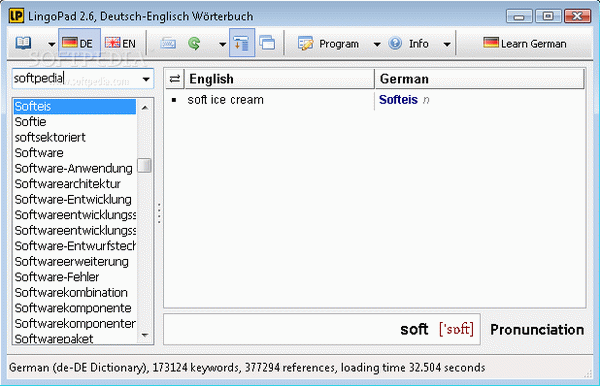This screenshot has width=600, height=386.
Task: Click word list scrollbar up arrow
Action: point(145,108)
